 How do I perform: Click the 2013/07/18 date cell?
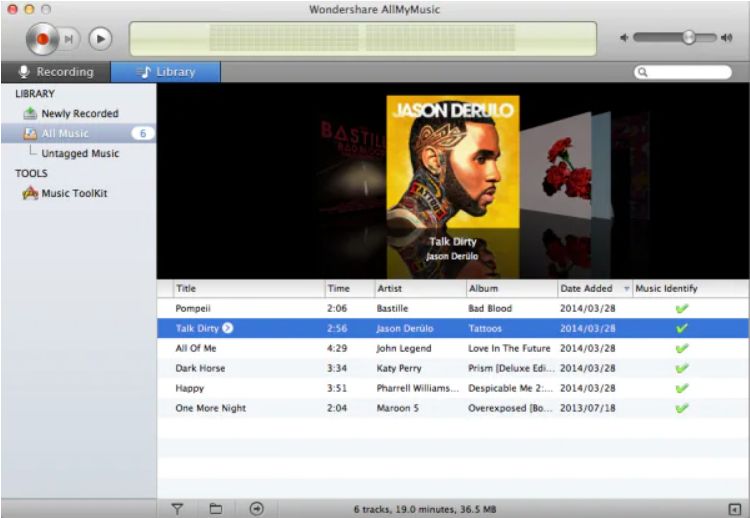pyautogui.click(x=587, y=408)
